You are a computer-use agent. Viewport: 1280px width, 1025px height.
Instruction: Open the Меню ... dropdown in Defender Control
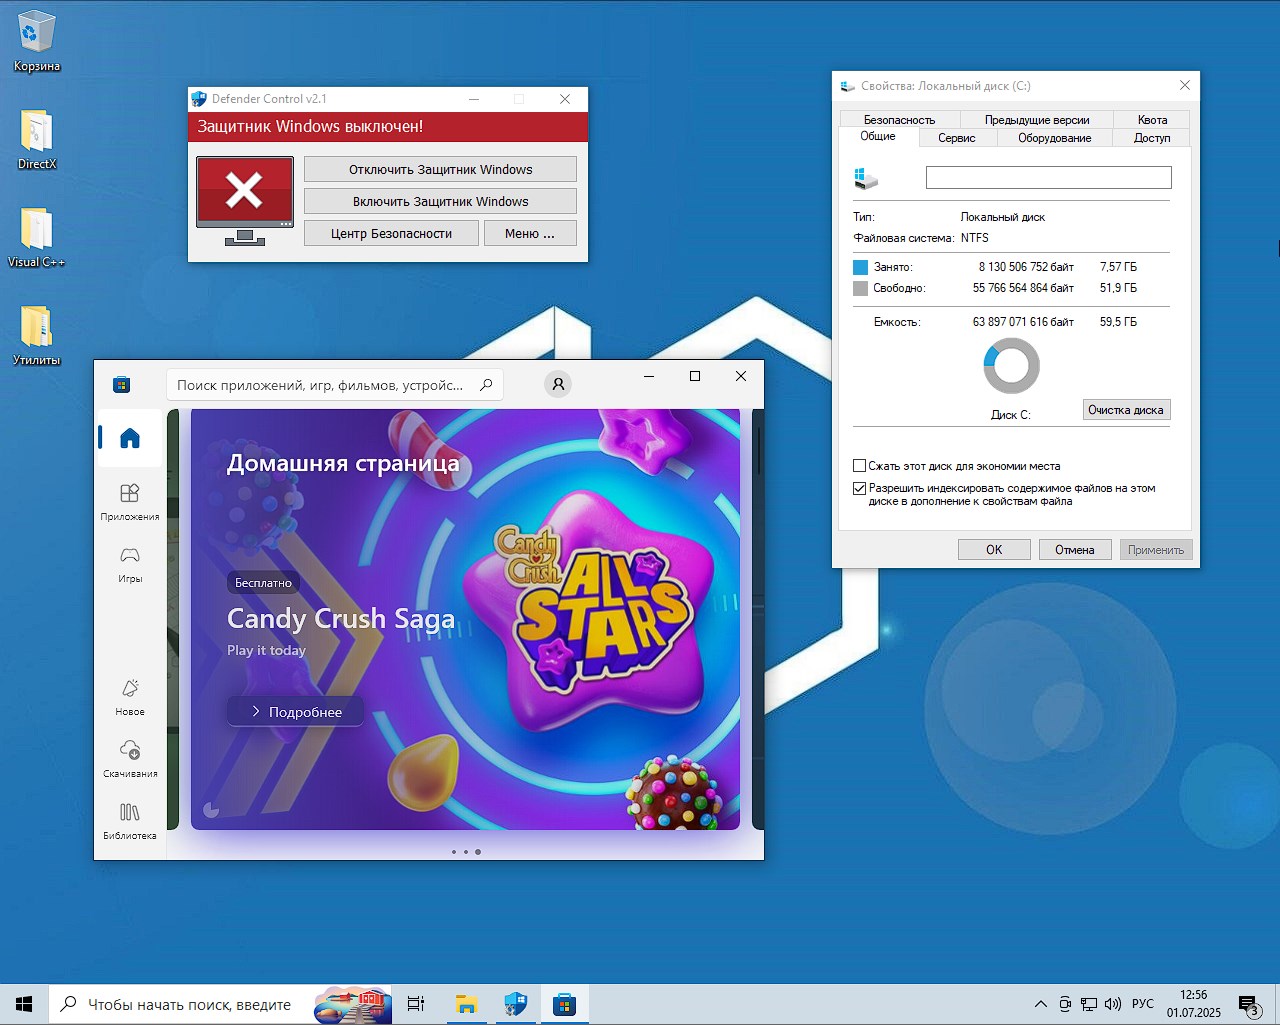pos(530,233)
